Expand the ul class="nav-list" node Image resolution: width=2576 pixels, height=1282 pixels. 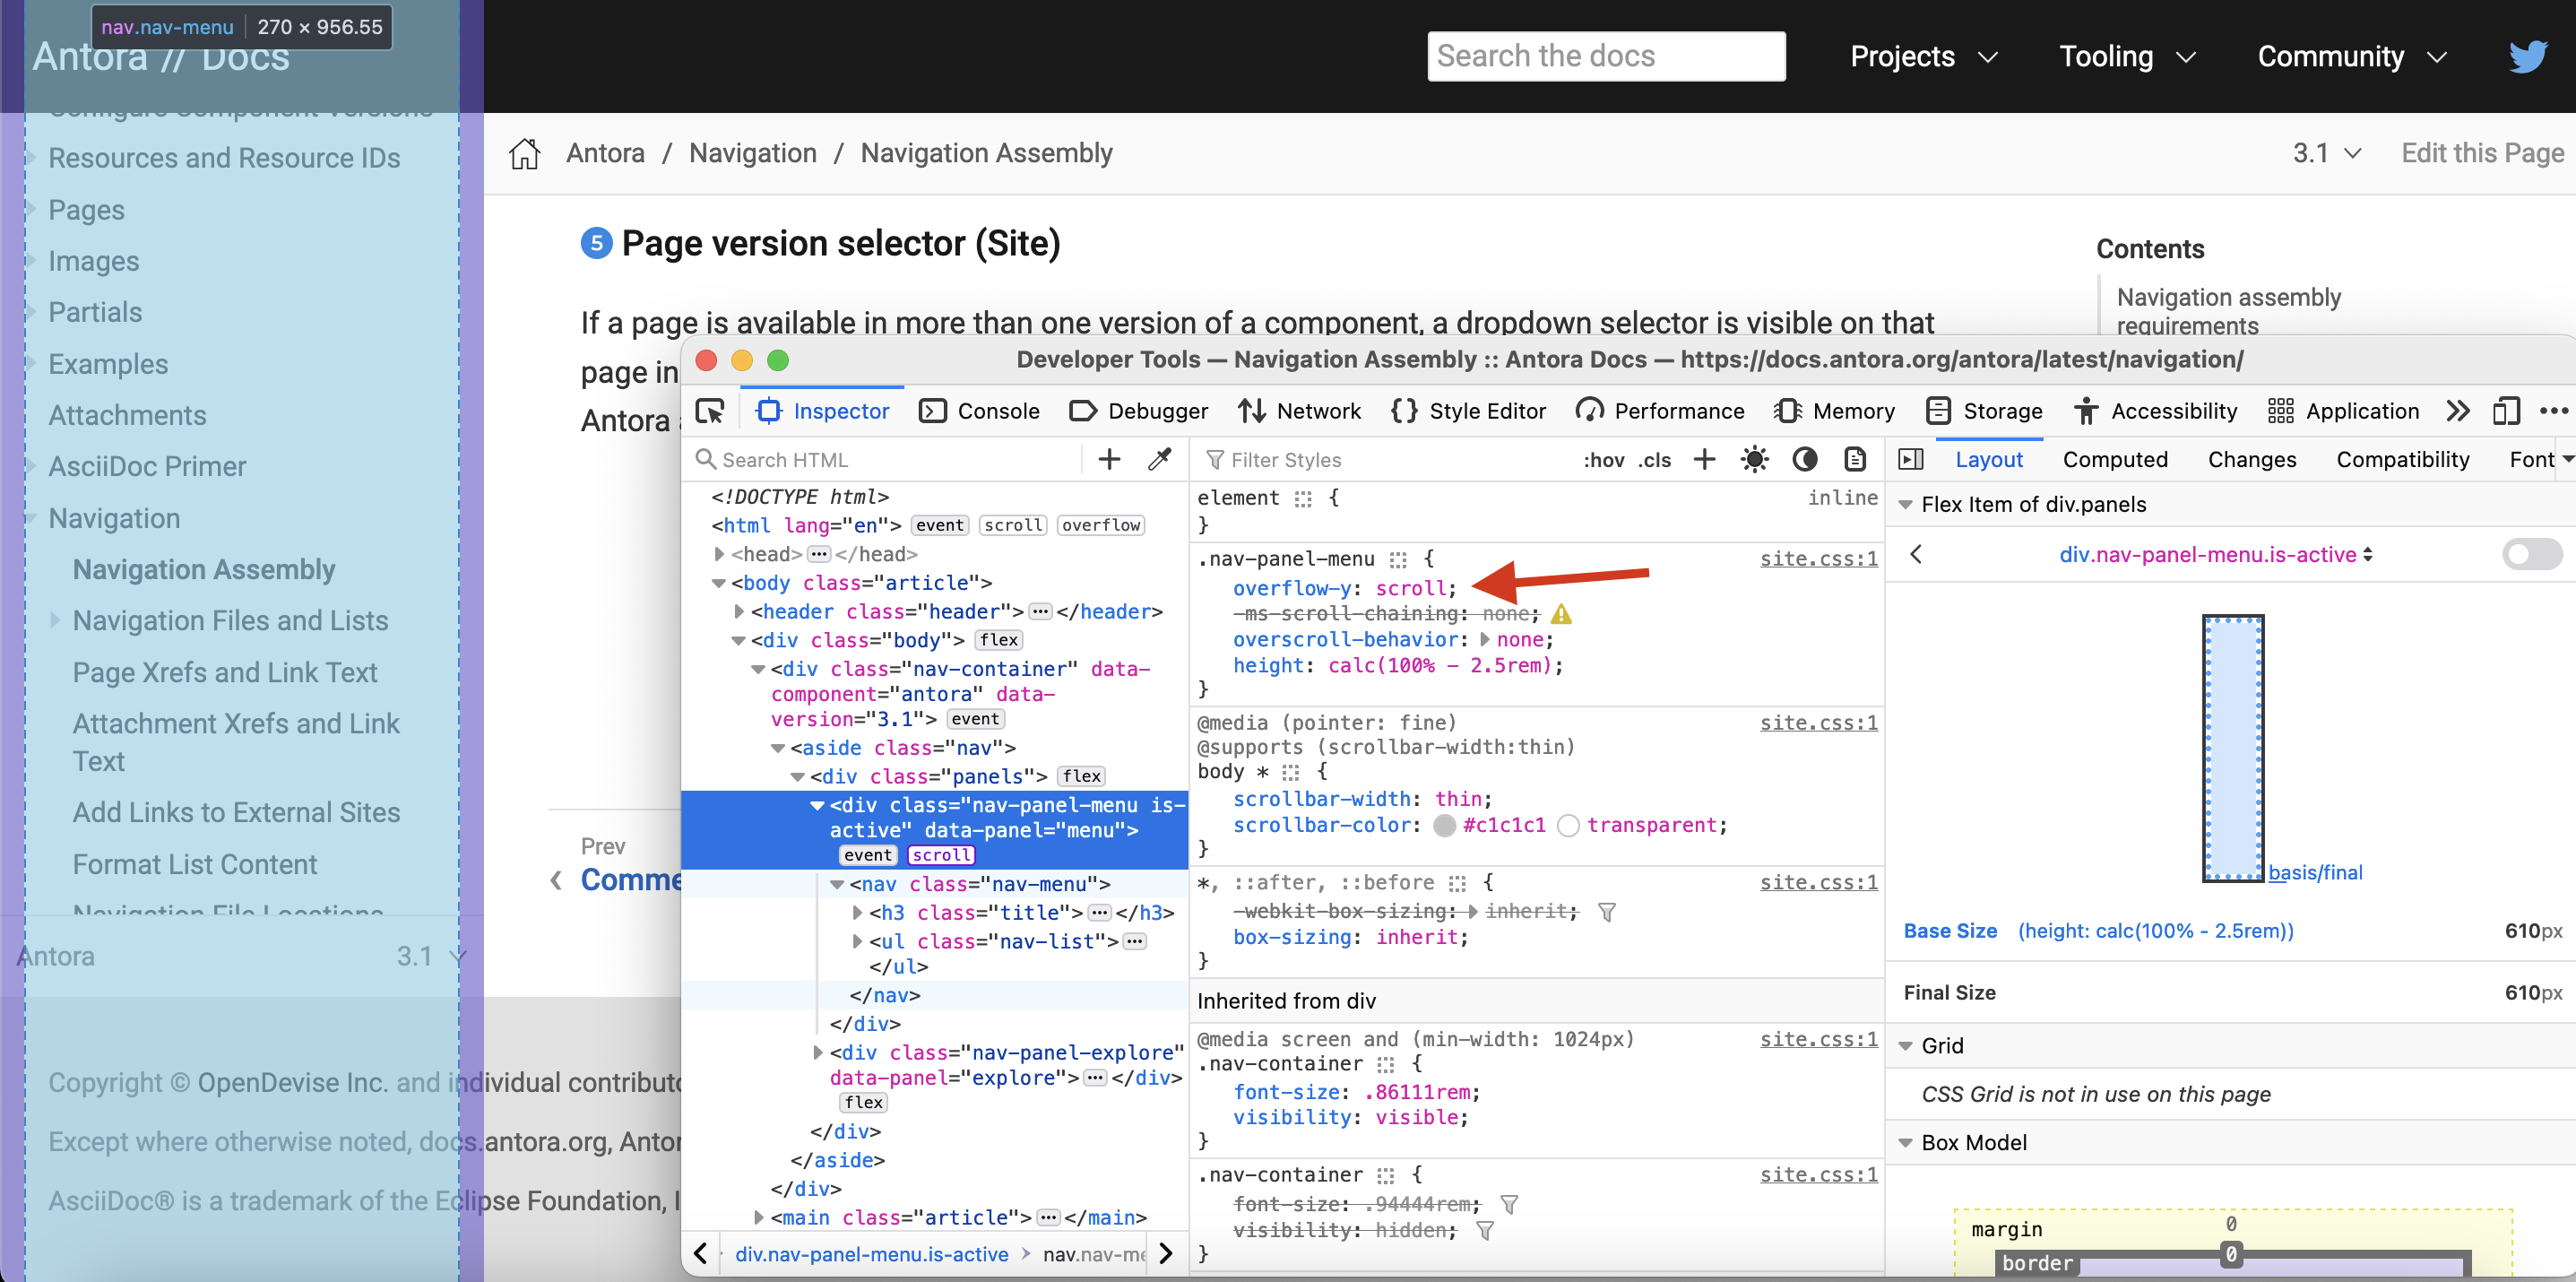857,942
